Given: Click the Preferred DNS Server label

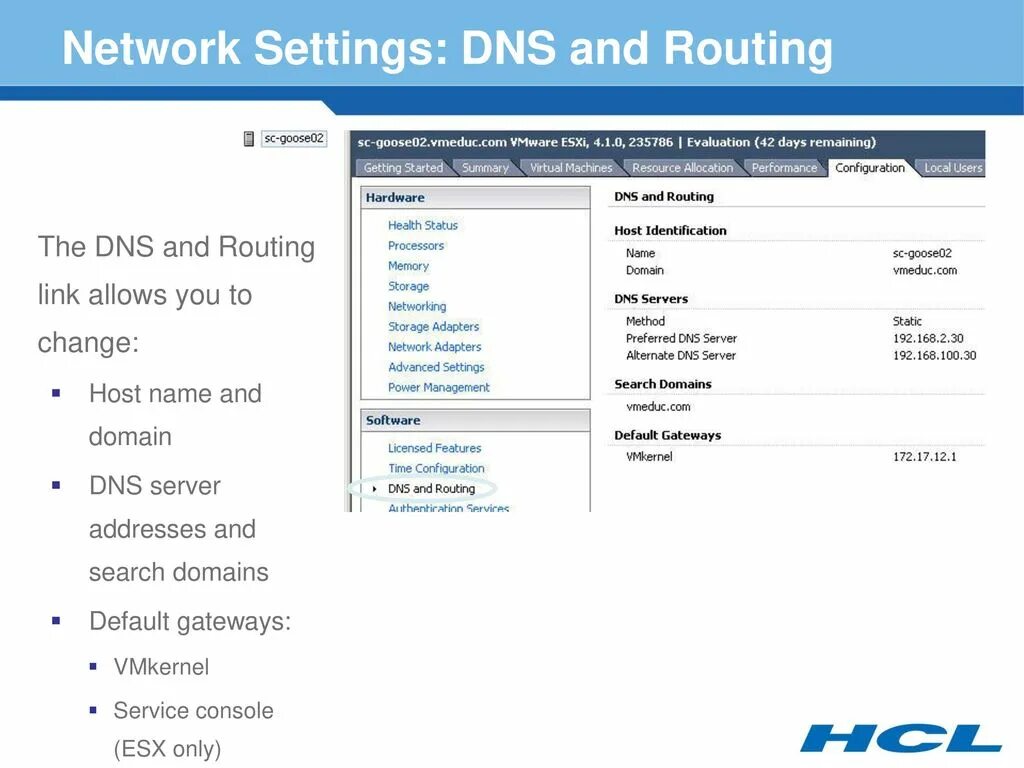Looking at the screenshot, I should (x=681, y=338).
